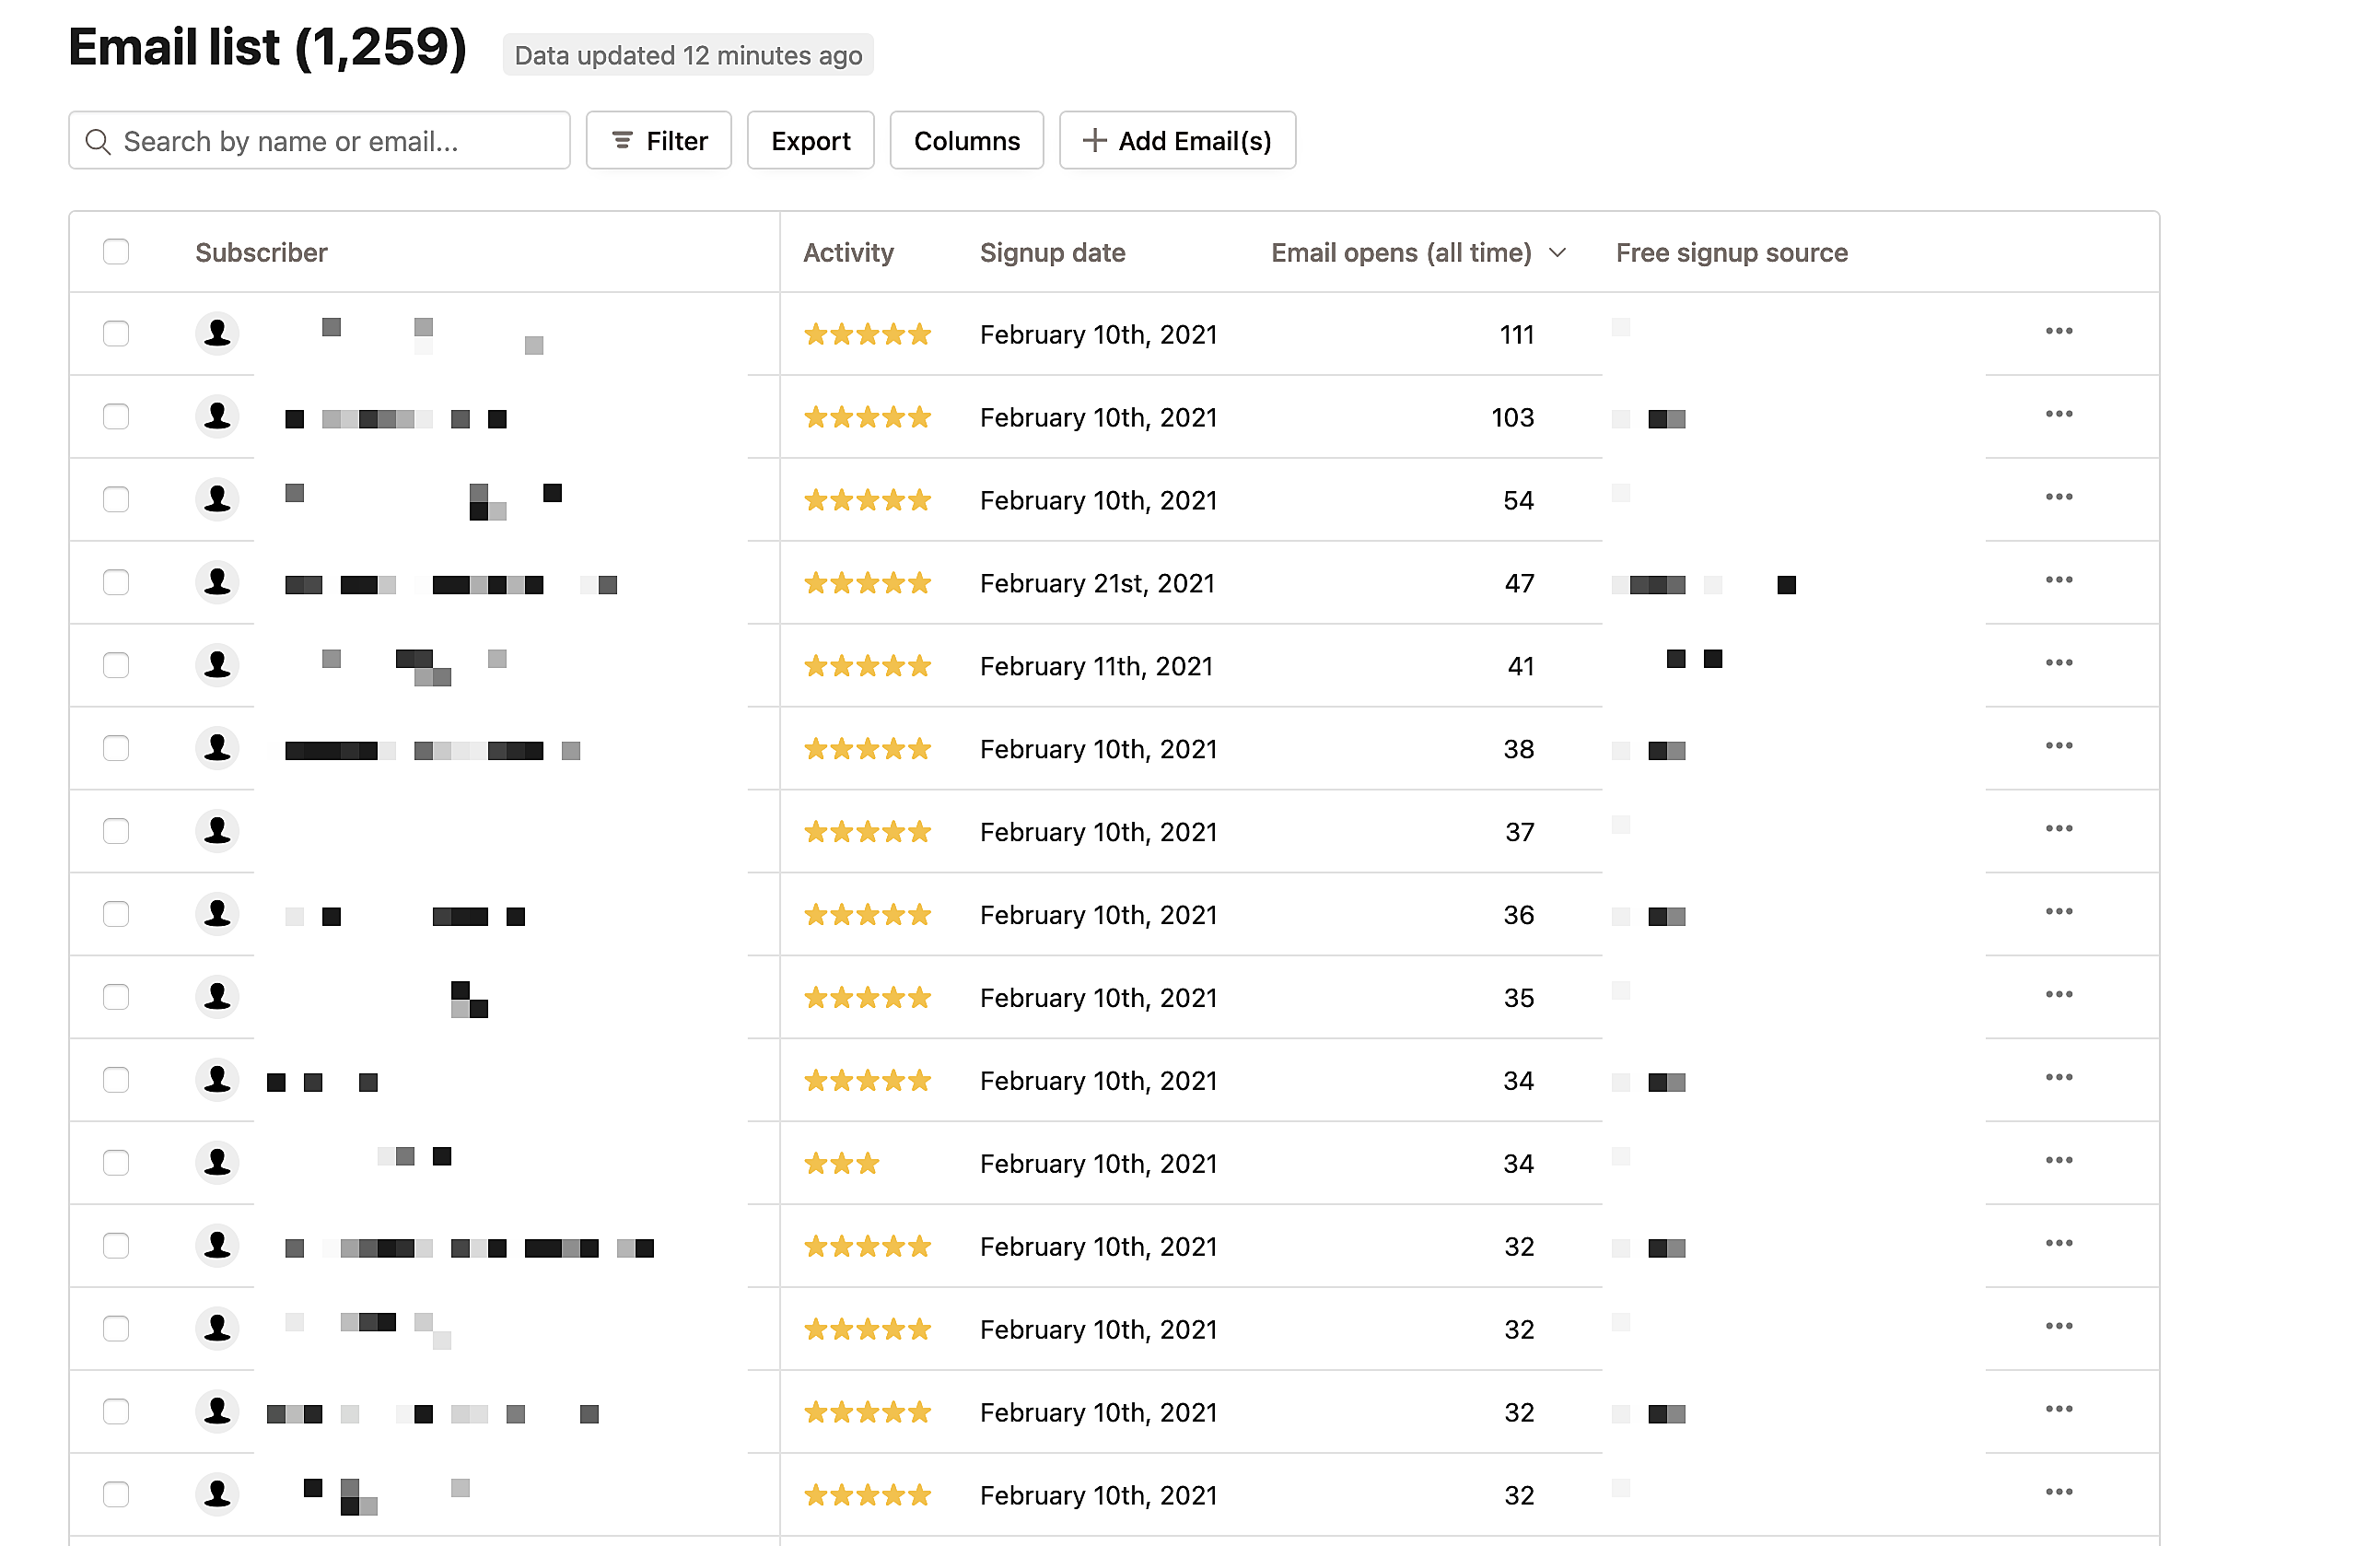
Task: Open three-dot menu for three-star subscriber row
Action: point(2058,1160)
